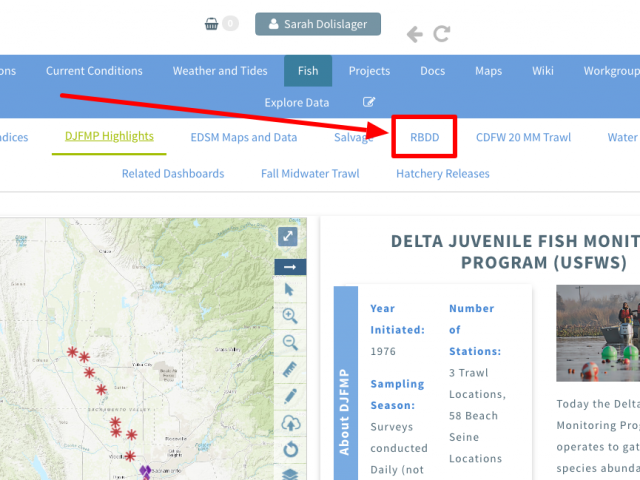Open the Sarah Dolislager user menu
The image size is (640, 480).
318,24
